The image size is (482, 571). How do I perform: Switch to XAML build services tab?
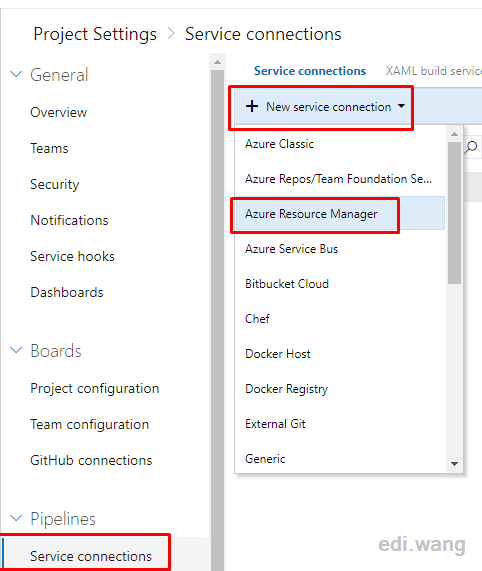coord(433,71)
